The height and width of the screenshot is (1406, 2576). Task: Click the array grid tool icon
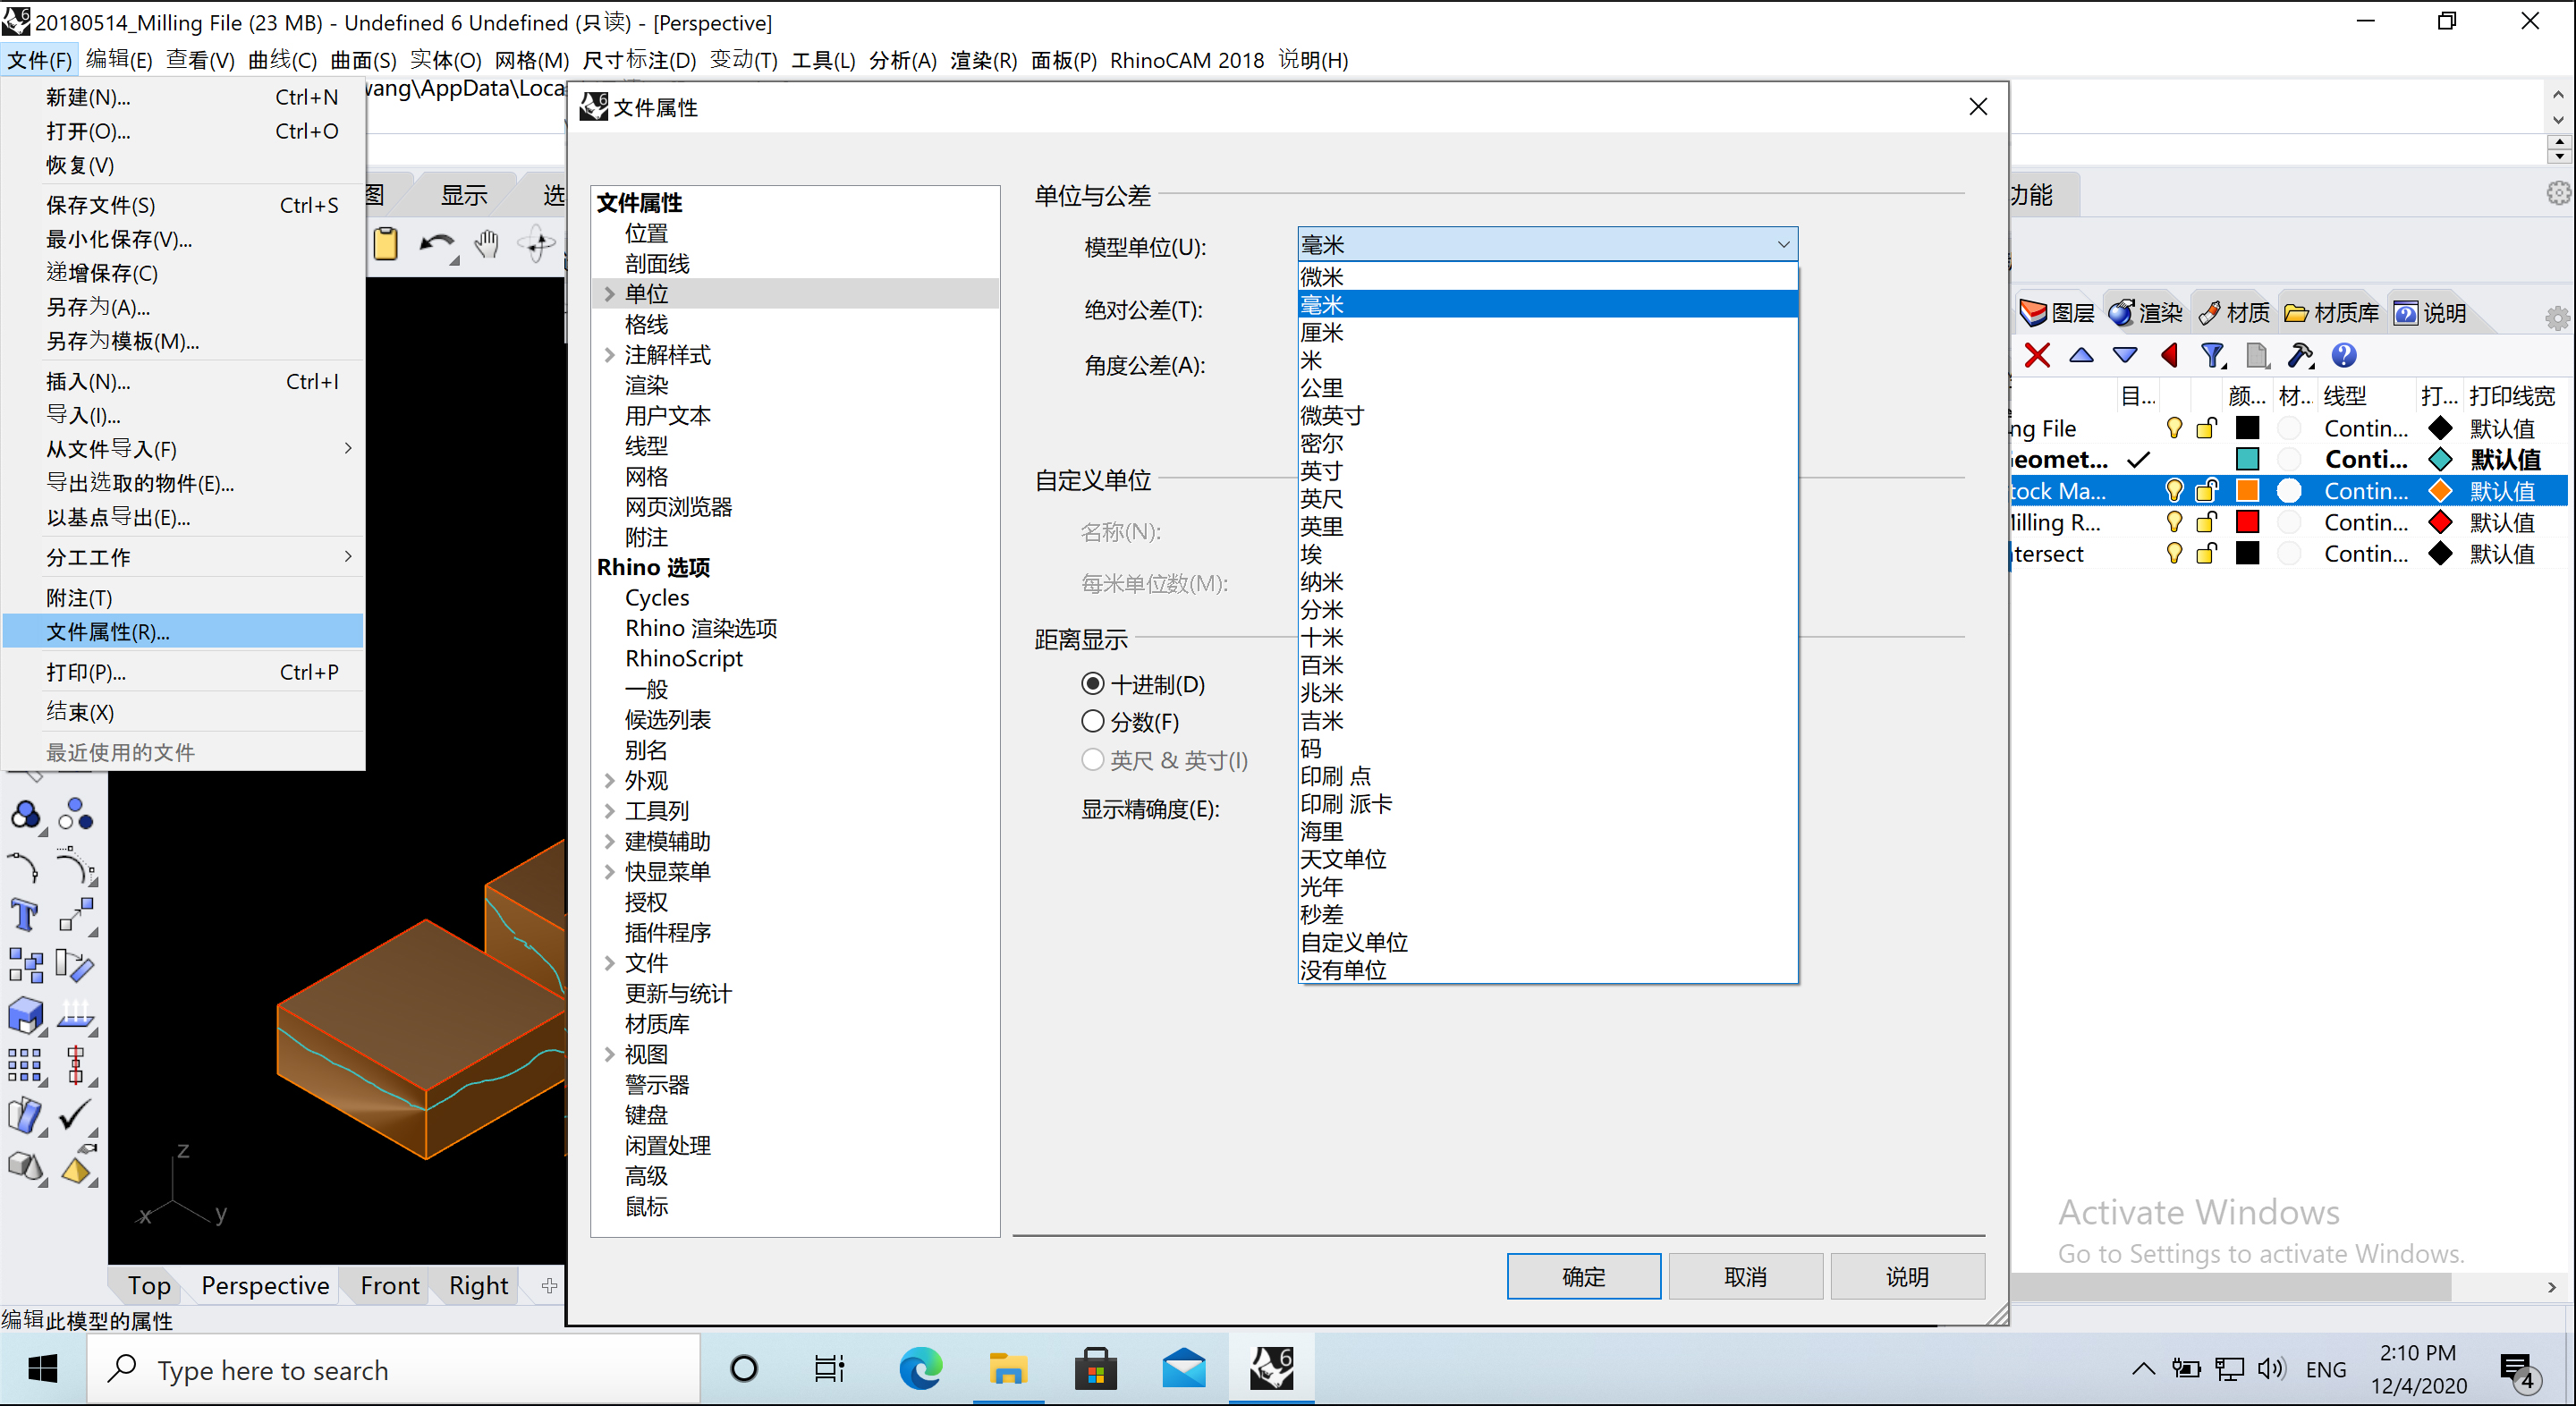[26, 1066]
